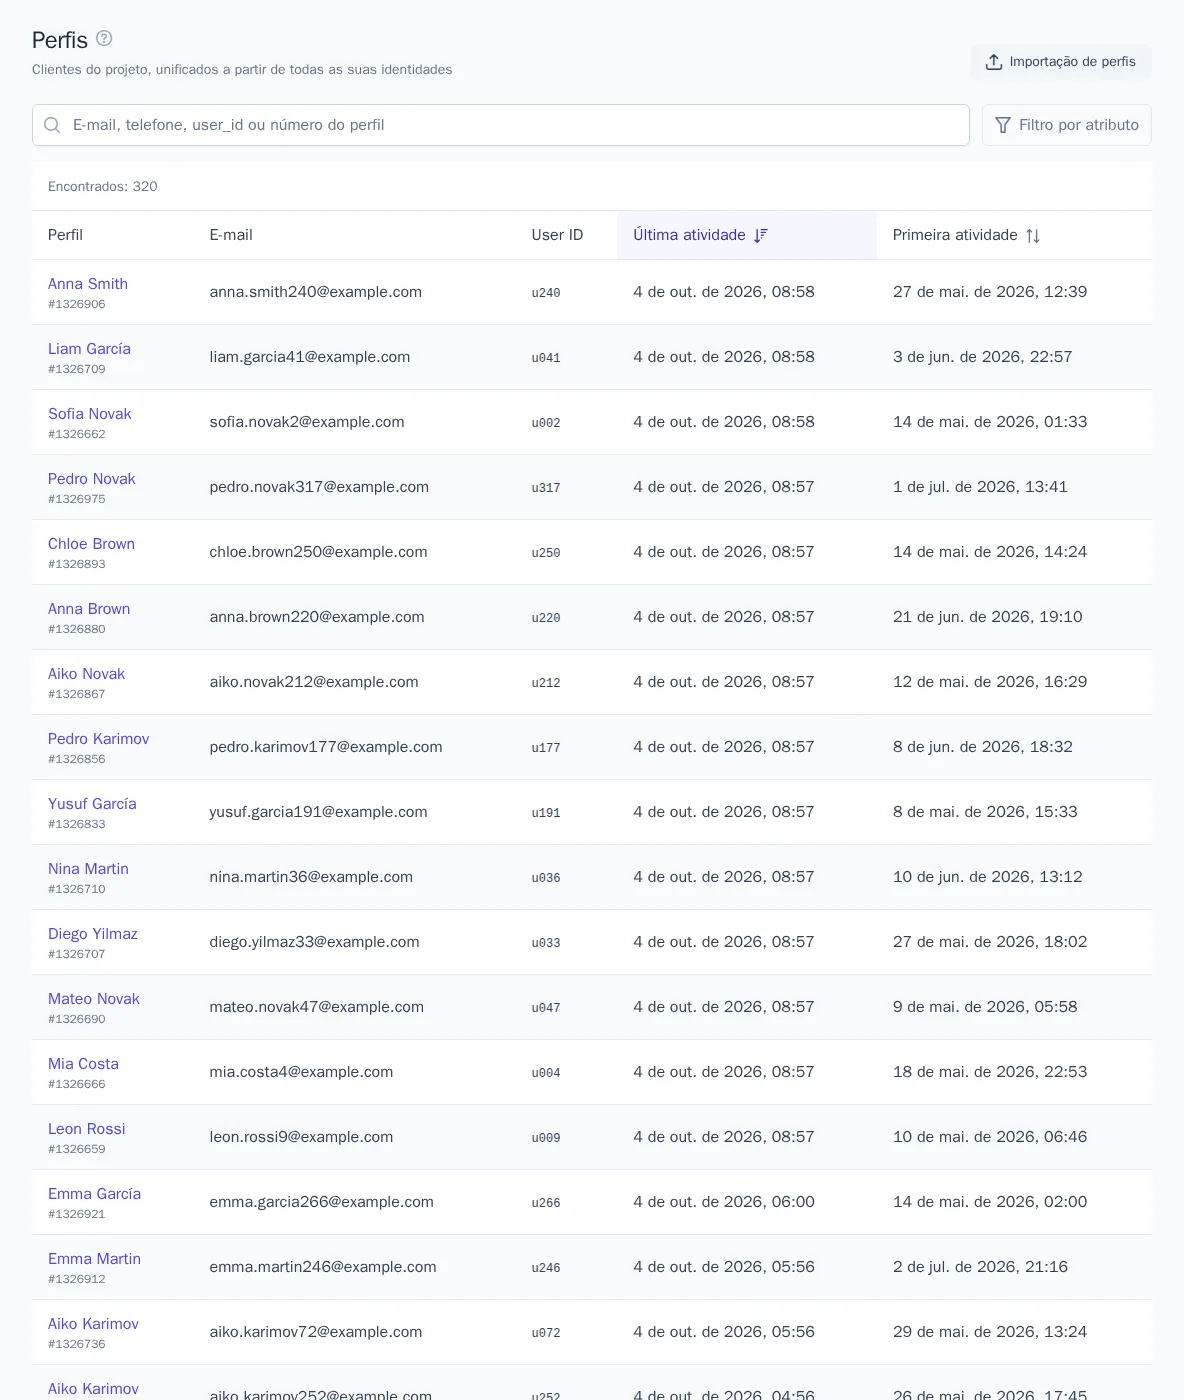Screen dimensions: 1184x1400
Task: Open Mateo Novak's profile
Action: point(94,999)
